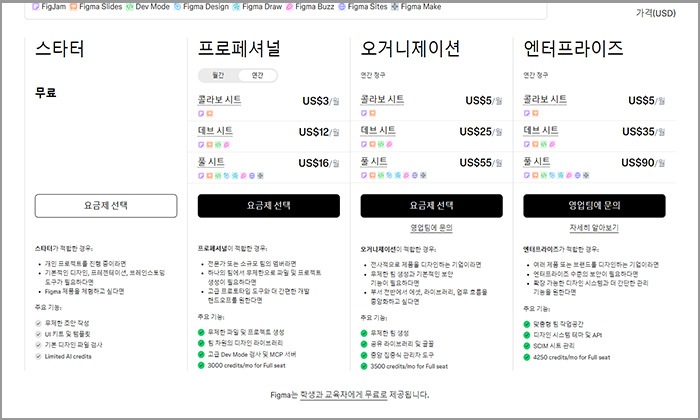Click the 프로페셔널 plan heading

pyautogui.click(x=239, y=49)
